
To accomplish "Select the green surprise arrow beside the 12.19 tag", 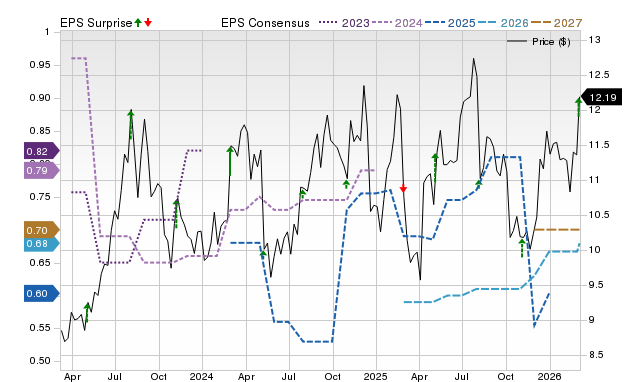I will (x=579, y=107).
